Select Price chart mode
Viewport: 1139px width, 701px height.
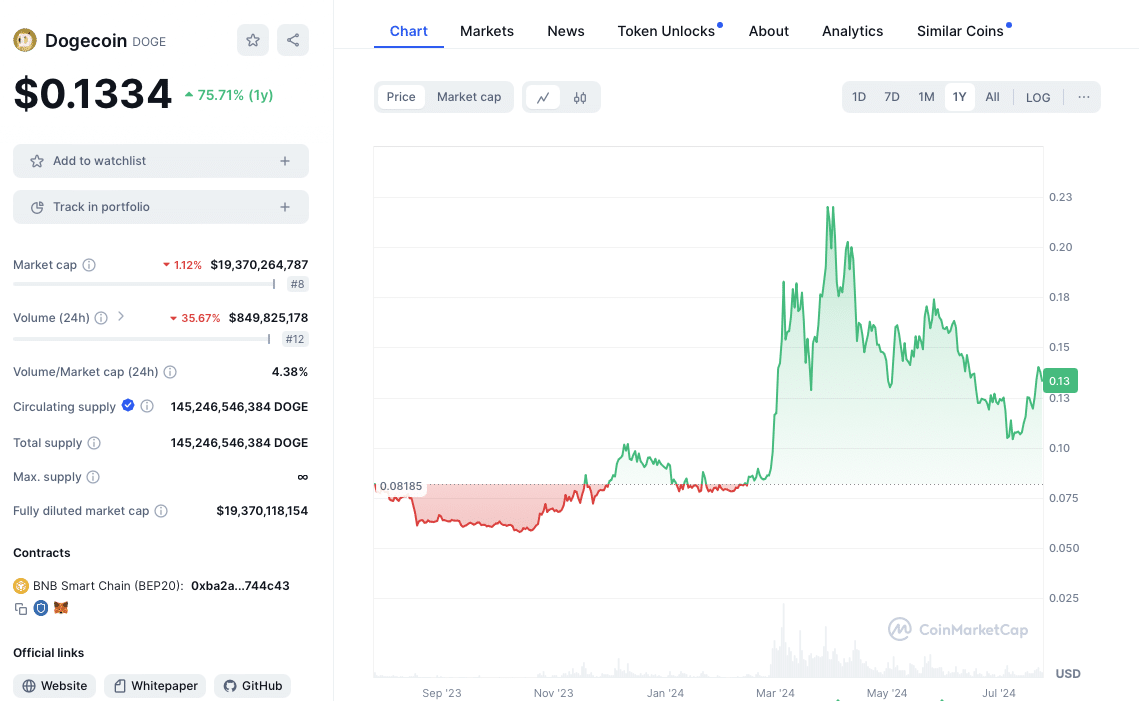(401, 97)
